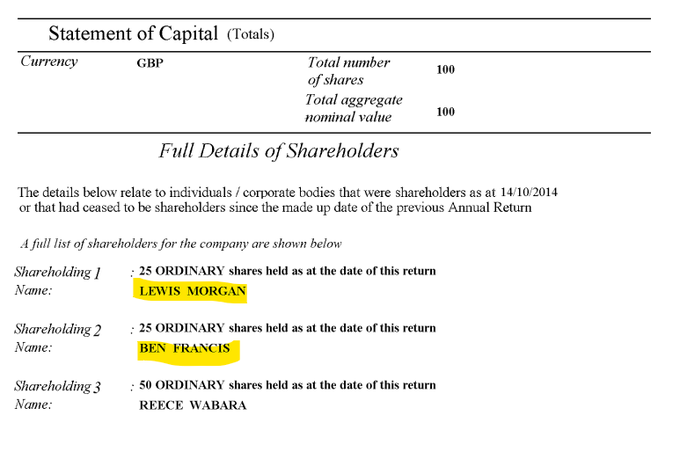Image resolution: width=680 pixels, height=452 pixels.
Task: Select the total number of shares value 100
Action: (445, 70)
